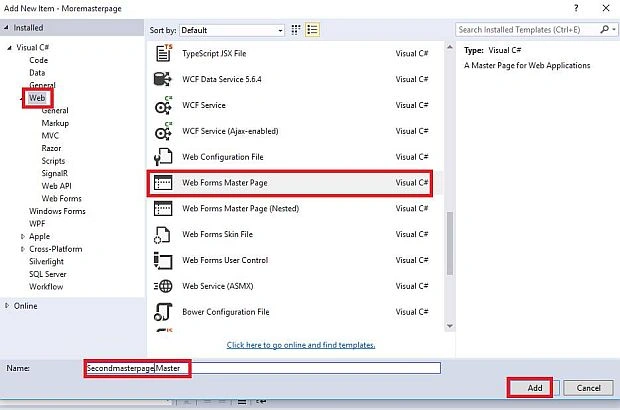The width and height of the screenshot is (620, 410).
Task: Select Razor under Web
Action: point(51,148)
